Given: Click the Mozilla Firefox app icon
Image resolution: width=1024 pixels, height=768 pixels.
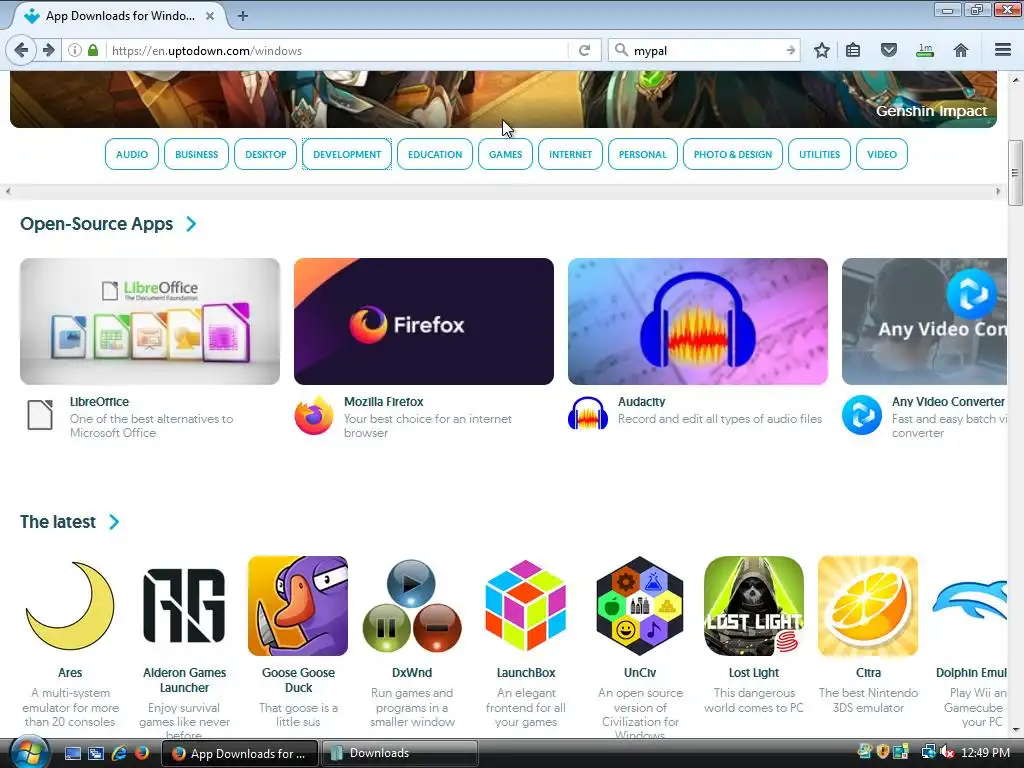Looking at the screenshot, I should tap(313, 415).
